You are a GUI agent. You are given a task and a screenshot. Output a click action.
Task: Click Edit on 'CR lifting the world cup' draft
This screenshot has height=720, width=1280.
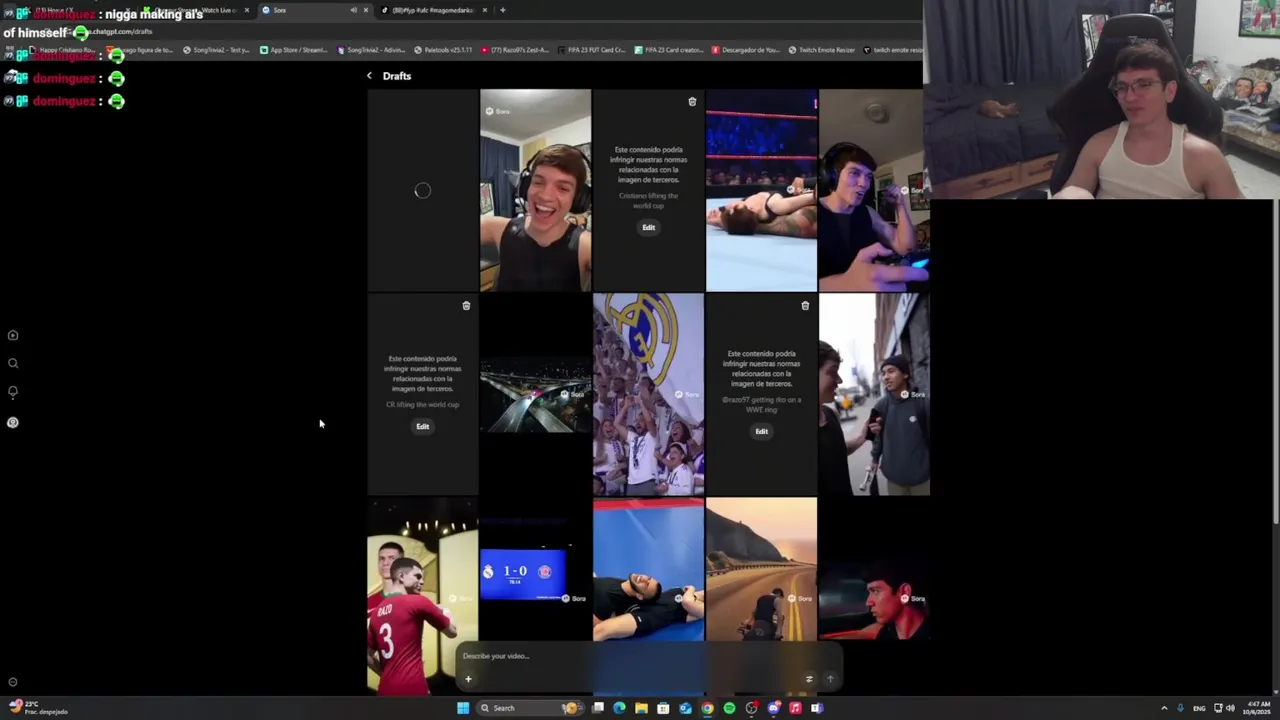pyautogui.click(x=422, y=427)
